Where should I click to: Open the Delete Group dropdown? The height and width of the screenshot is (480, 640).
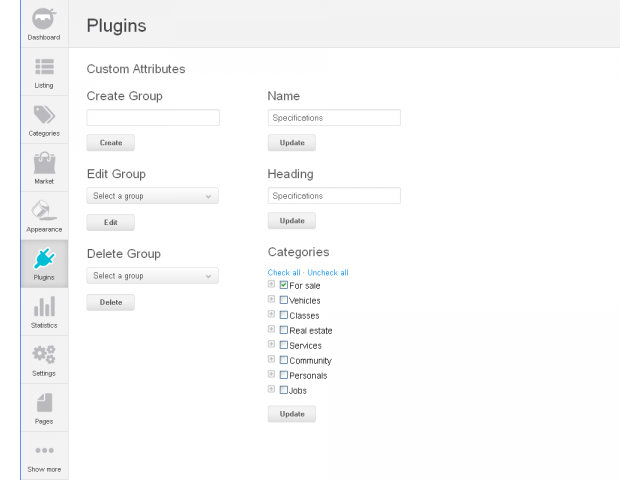[x=152, y=276]
